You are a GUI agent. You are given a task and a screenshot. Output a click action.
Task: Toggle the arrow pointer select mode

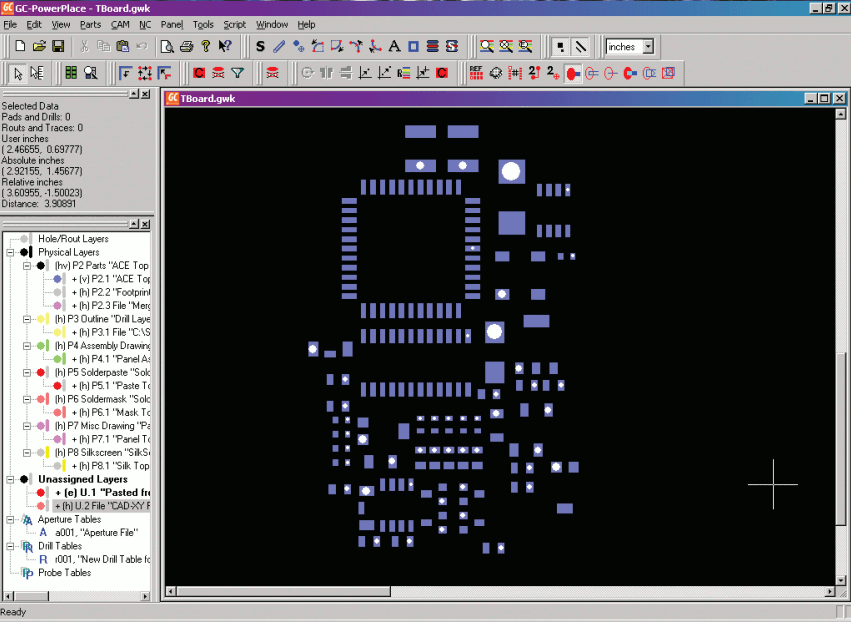click(18, 73)
